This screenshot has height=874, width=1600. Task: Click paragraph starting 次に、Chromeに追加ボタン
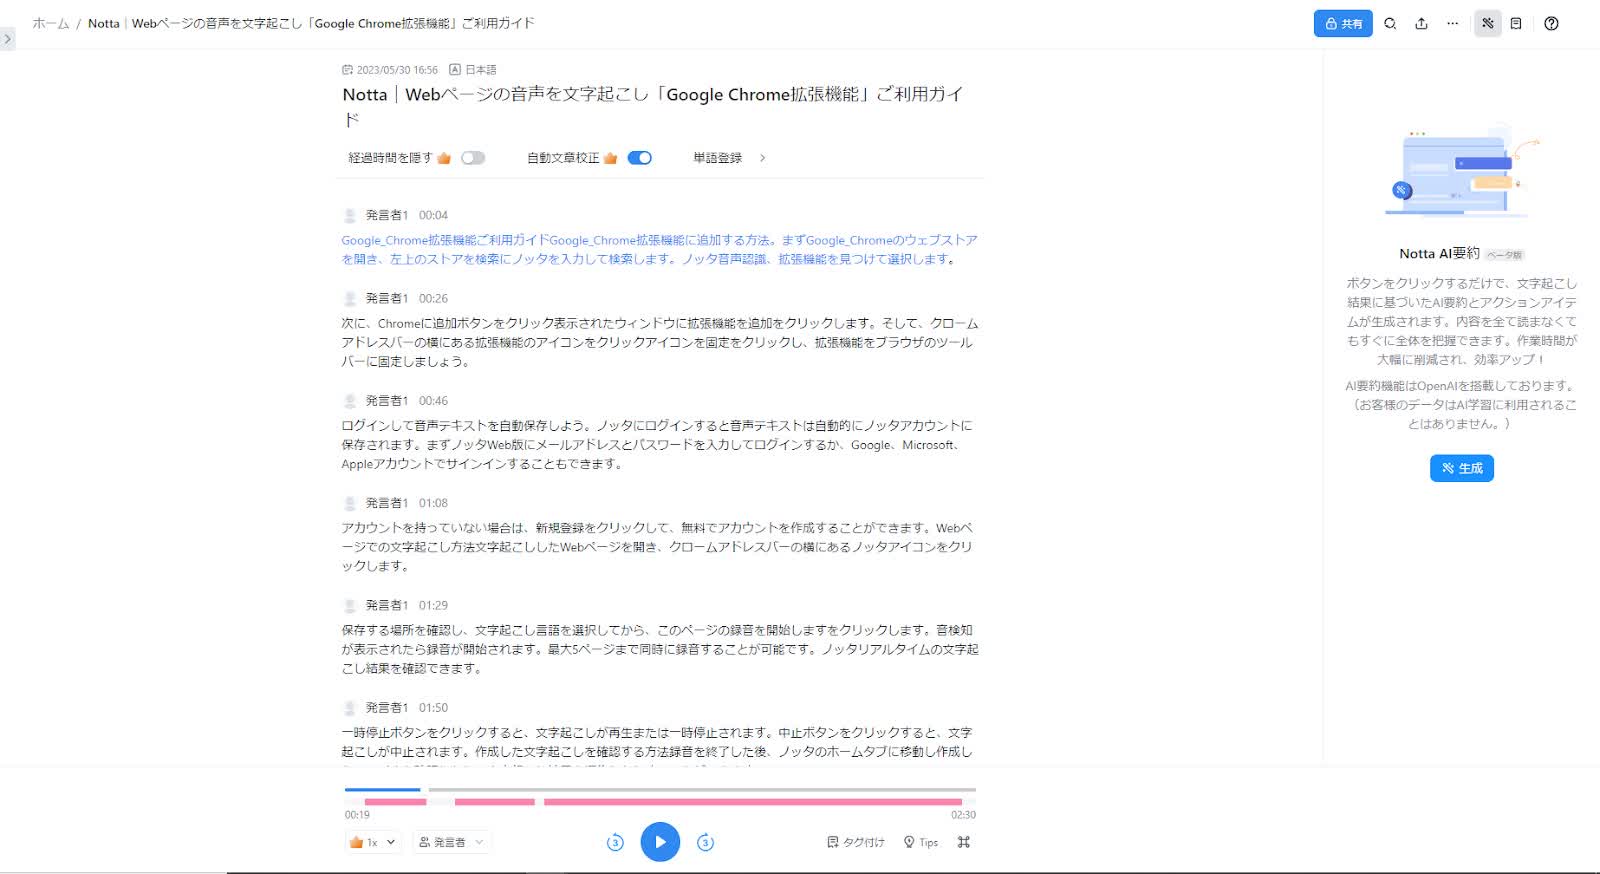pyautogui.click(x=660, y=342)
